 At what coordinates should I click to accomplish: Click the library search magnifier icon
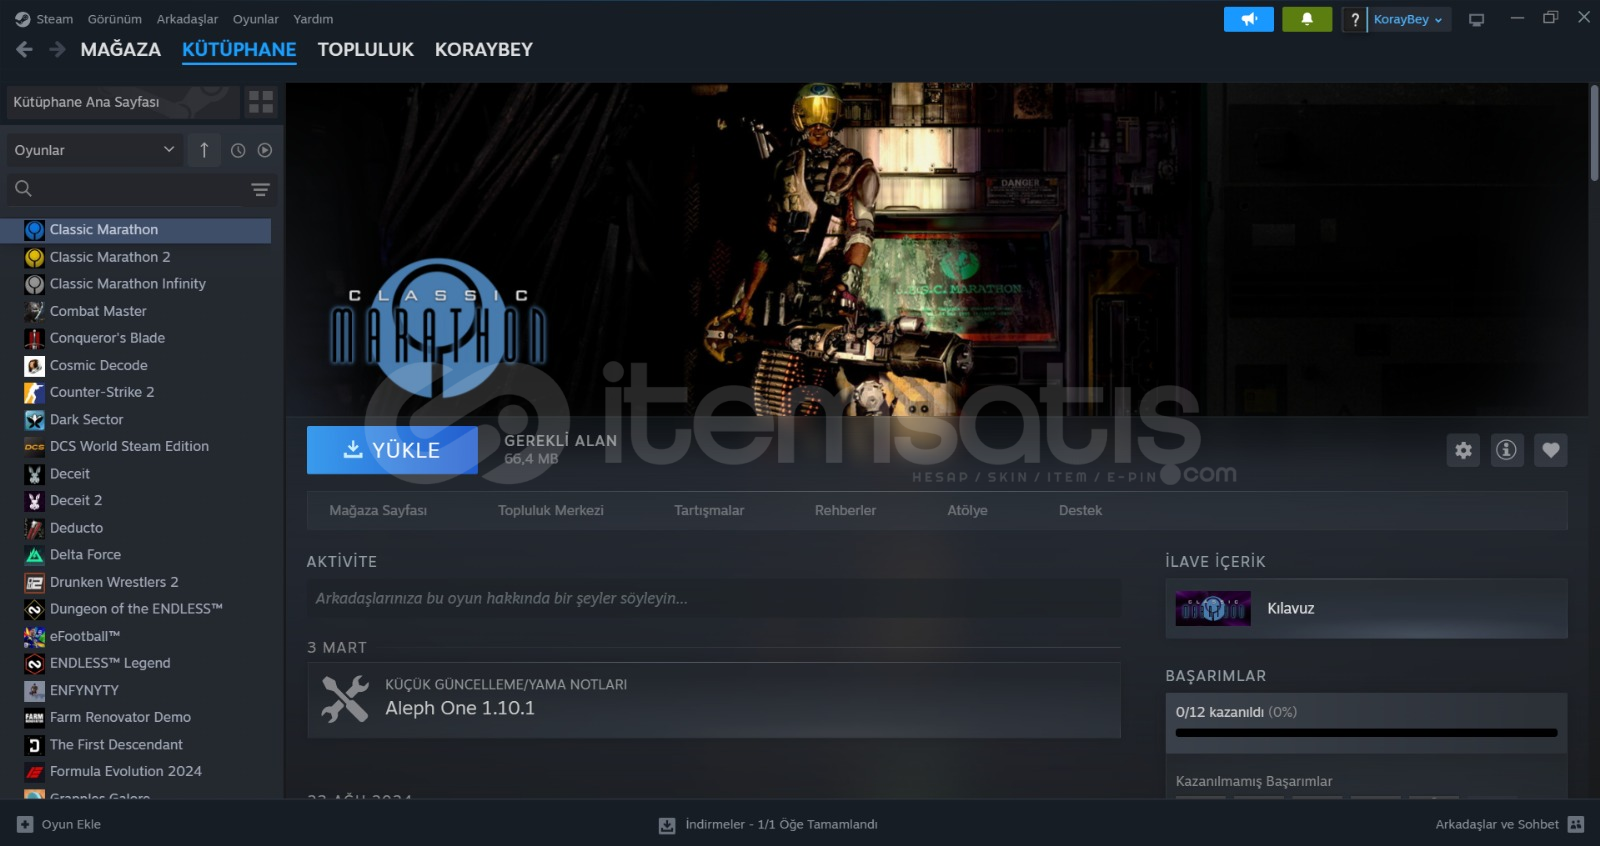coord(23,188)
